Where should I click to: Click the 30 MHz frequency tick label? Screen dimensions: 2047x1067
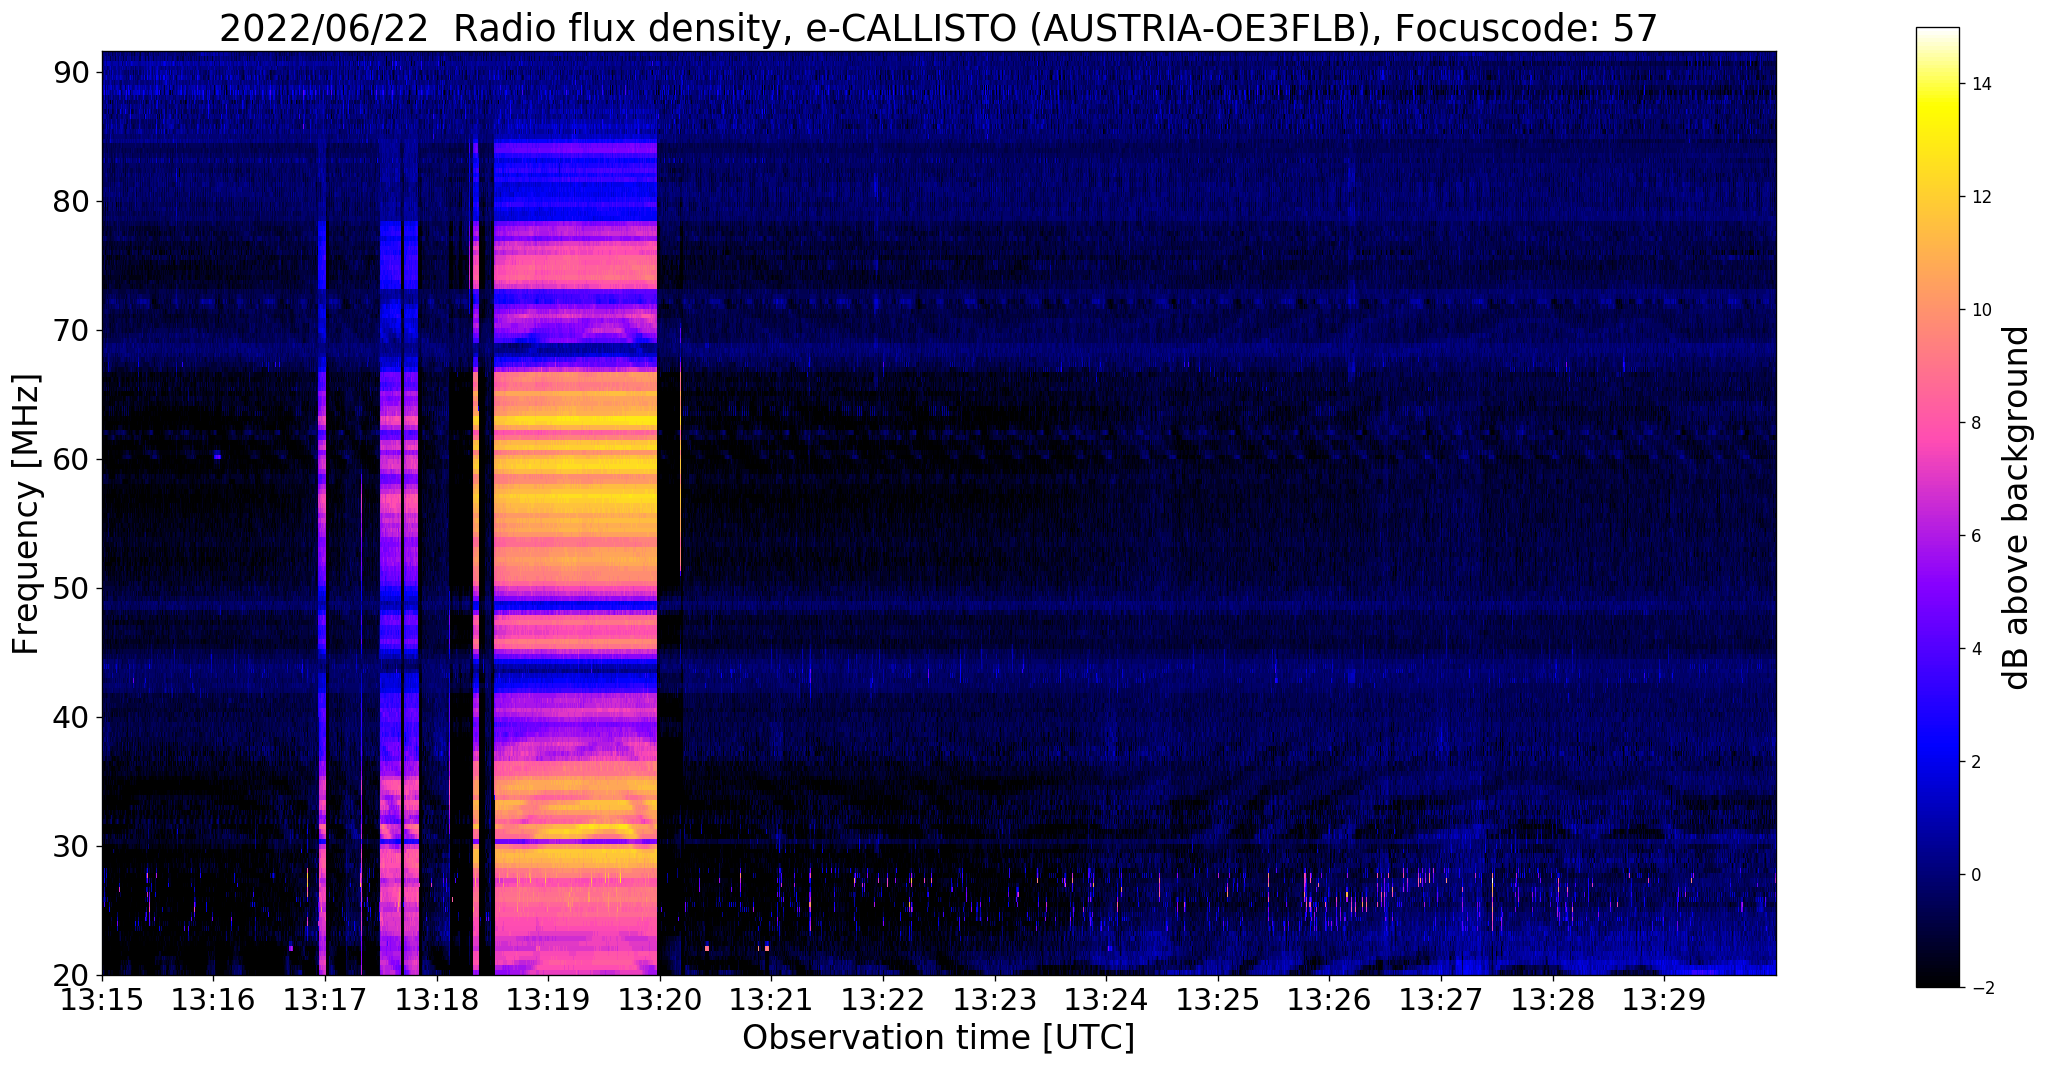[71, 846]
